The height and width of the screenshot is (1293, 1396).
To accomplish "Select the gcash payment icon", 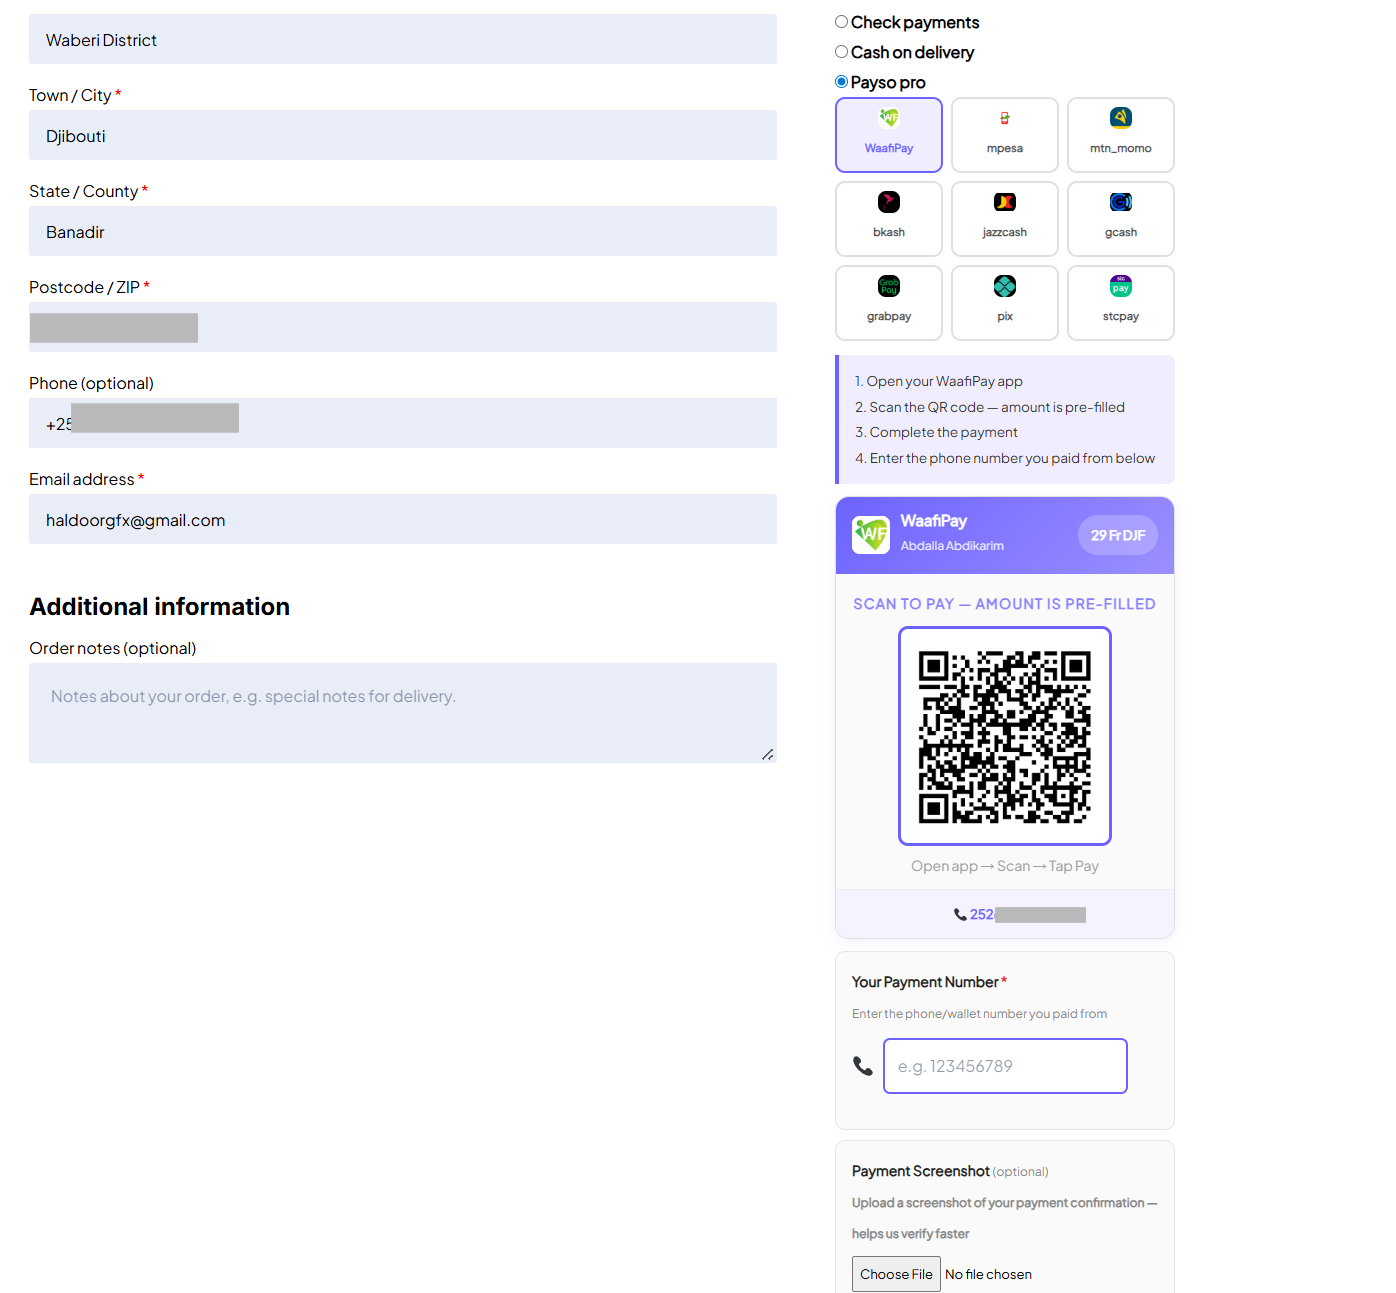I will click(1120, 218).
